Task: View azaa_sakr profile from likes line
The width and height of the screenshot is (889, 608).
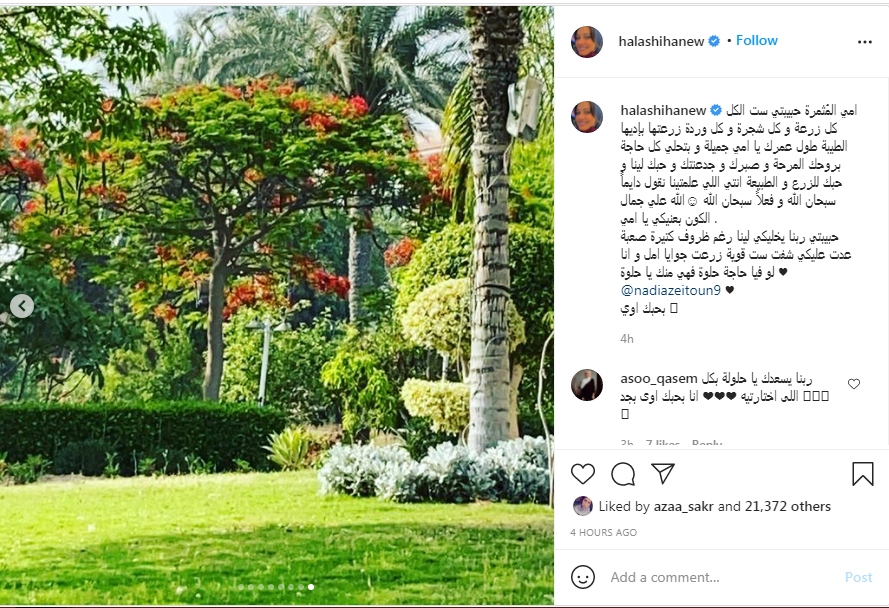Action: click(x=683, y=506)
